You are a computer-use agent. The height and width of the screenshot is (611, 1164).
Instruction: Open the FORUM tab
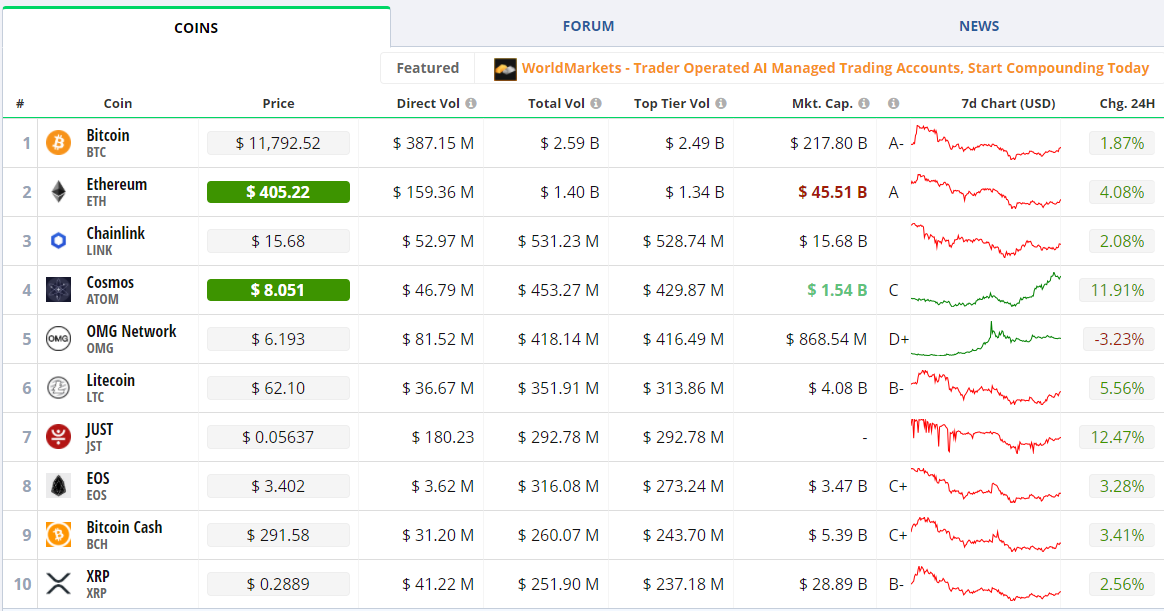point(588,26)
